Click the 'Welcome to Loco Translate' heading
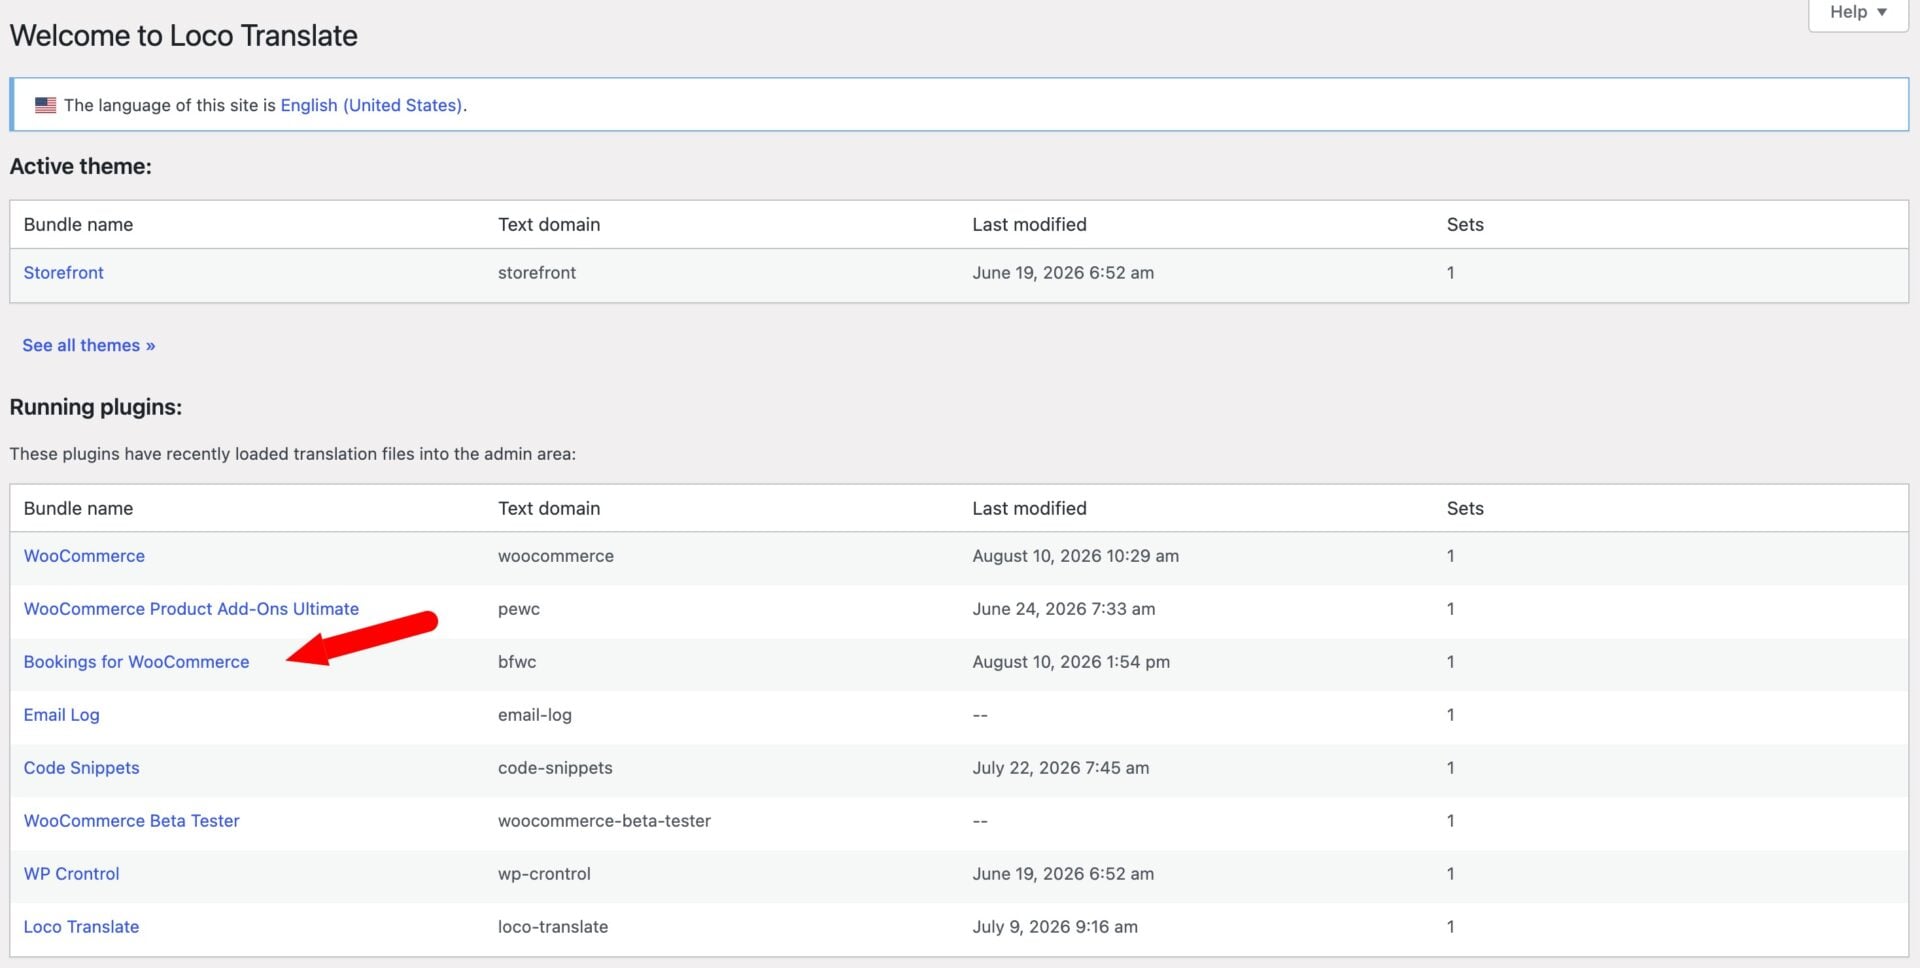 click(x=184, y=36)
